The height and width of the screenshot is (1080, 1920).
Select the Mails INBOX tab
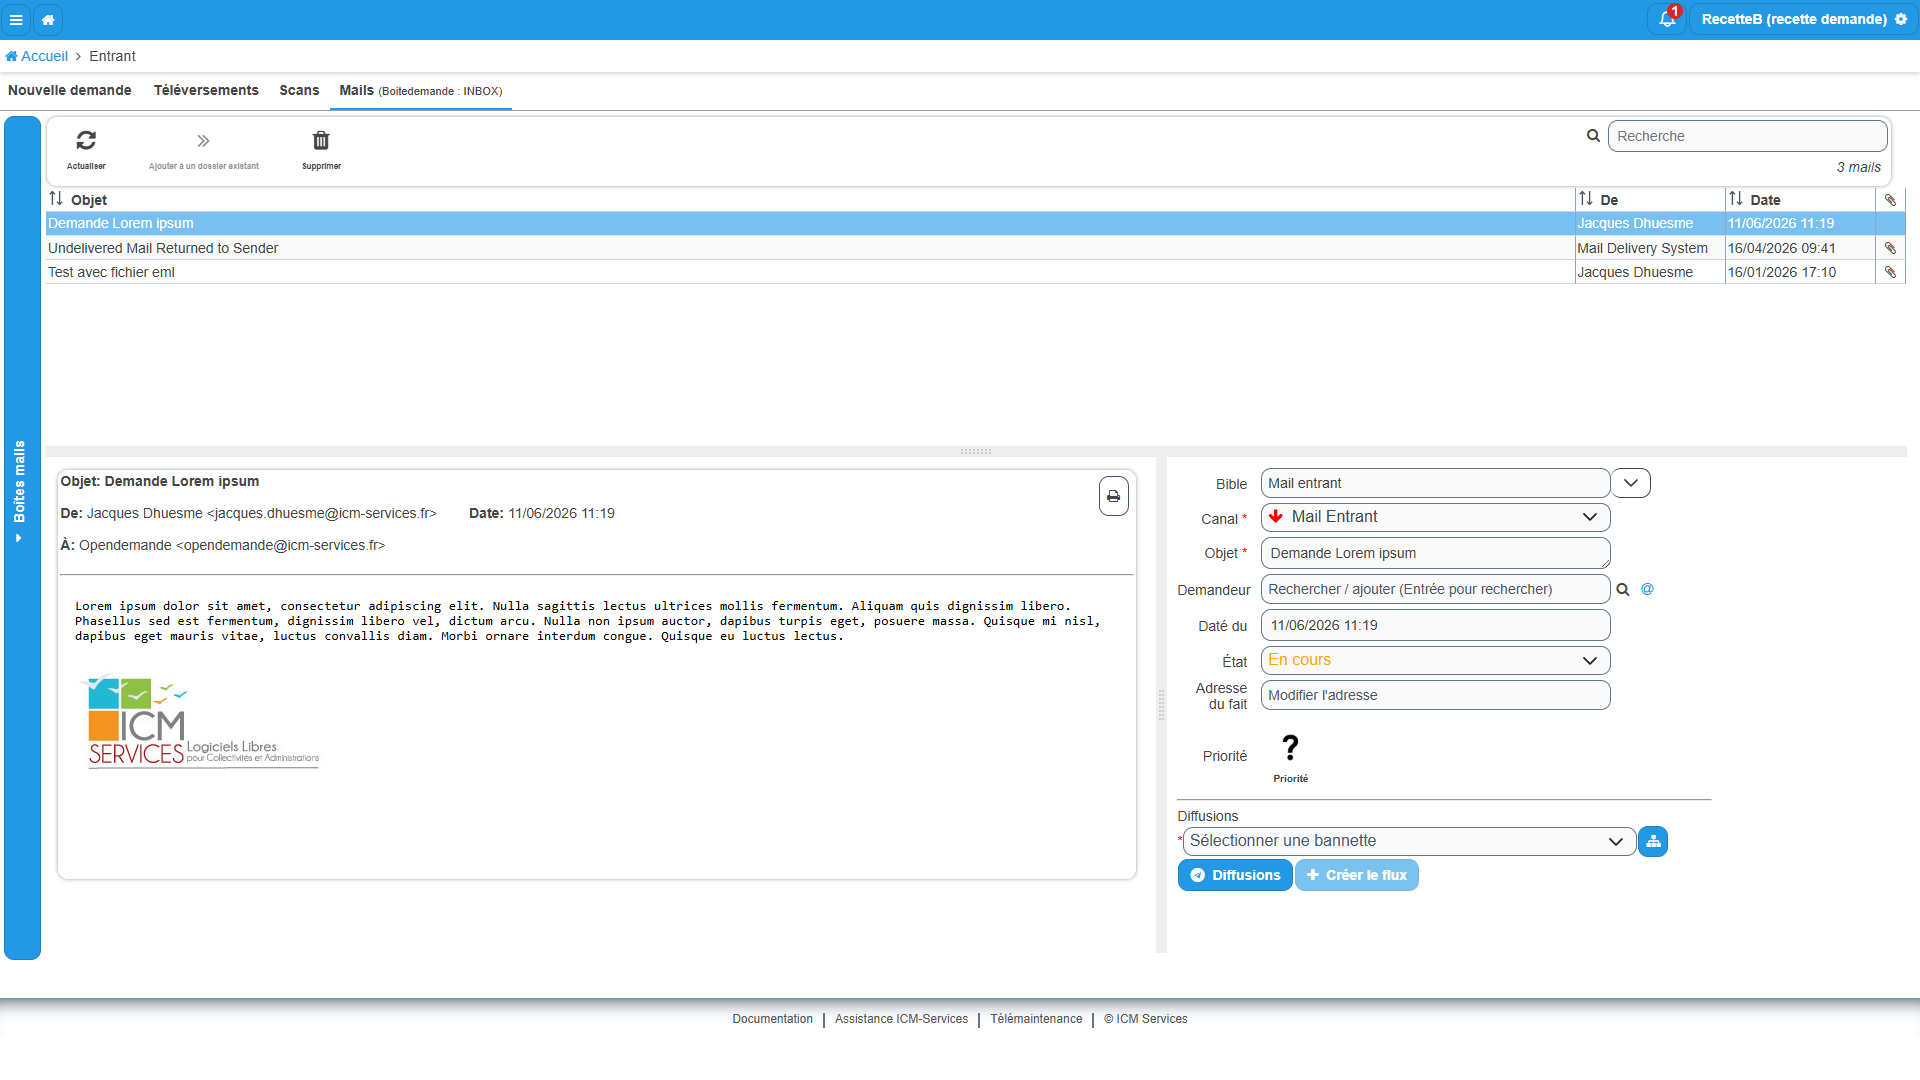coord(421,90)
